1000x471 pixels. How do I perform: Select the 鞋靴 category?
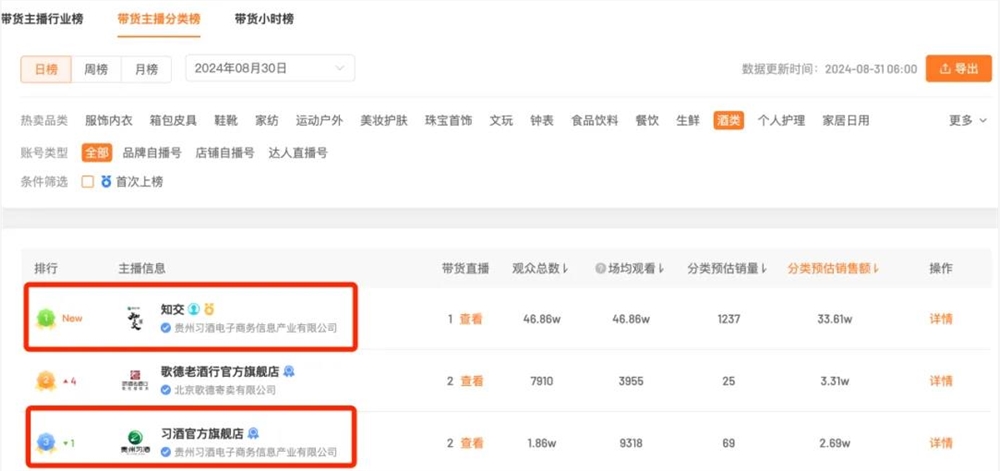pyautogui.click(x=226, y=120)
